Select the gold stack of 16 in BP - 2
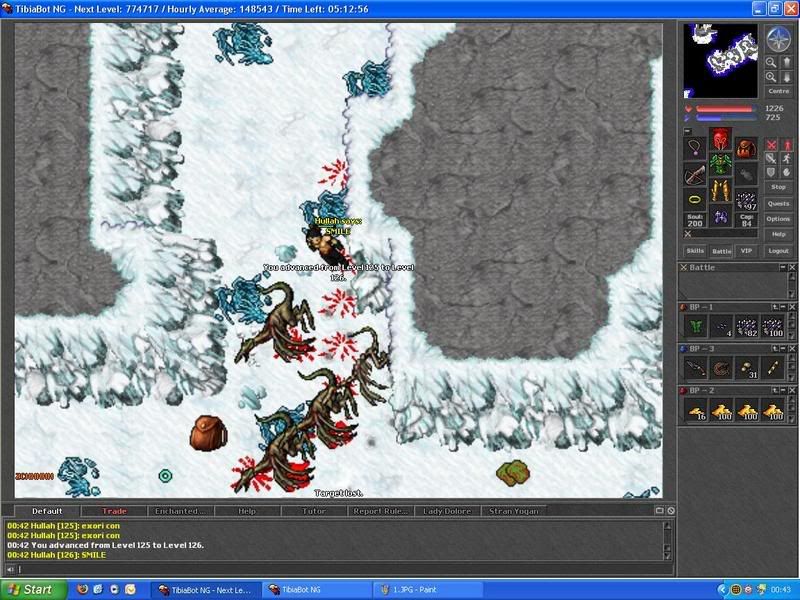 [x=695, y=410]
